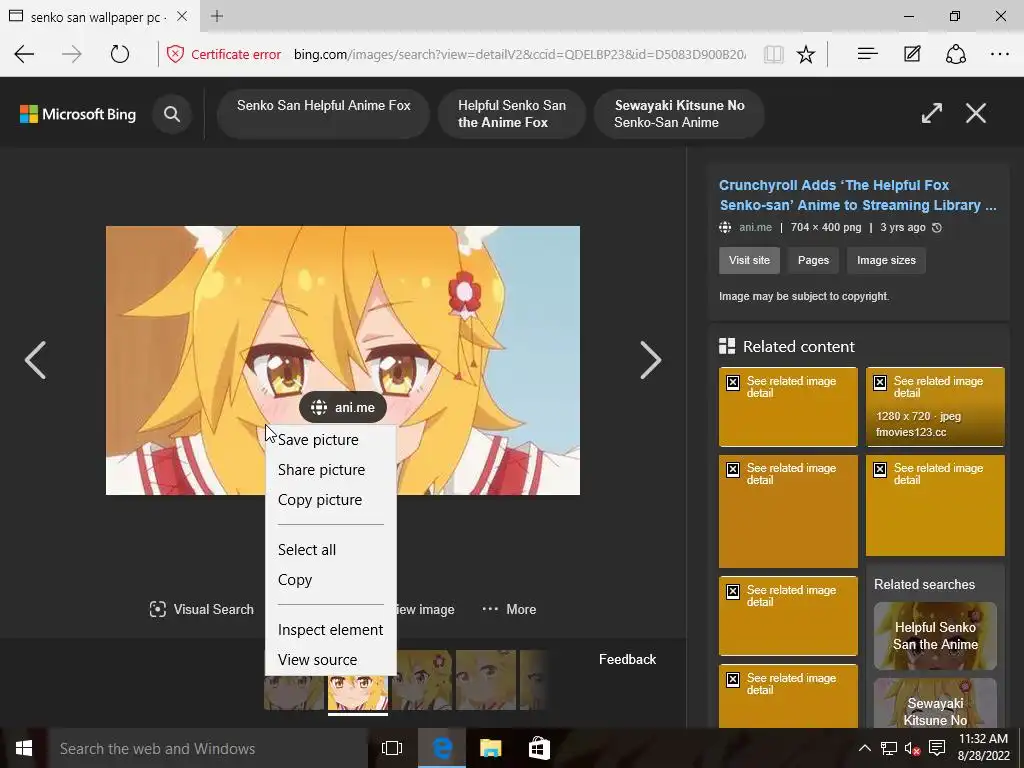Open Sewayaki Kitsune No related search

coord(935,703)
